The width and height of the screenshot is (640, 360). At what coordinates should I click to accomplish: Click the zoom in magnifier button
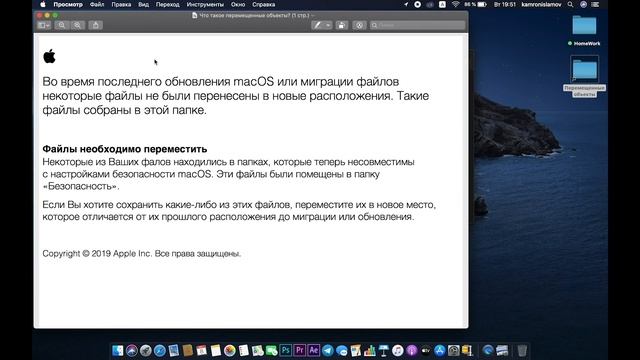tap(77, 25)
